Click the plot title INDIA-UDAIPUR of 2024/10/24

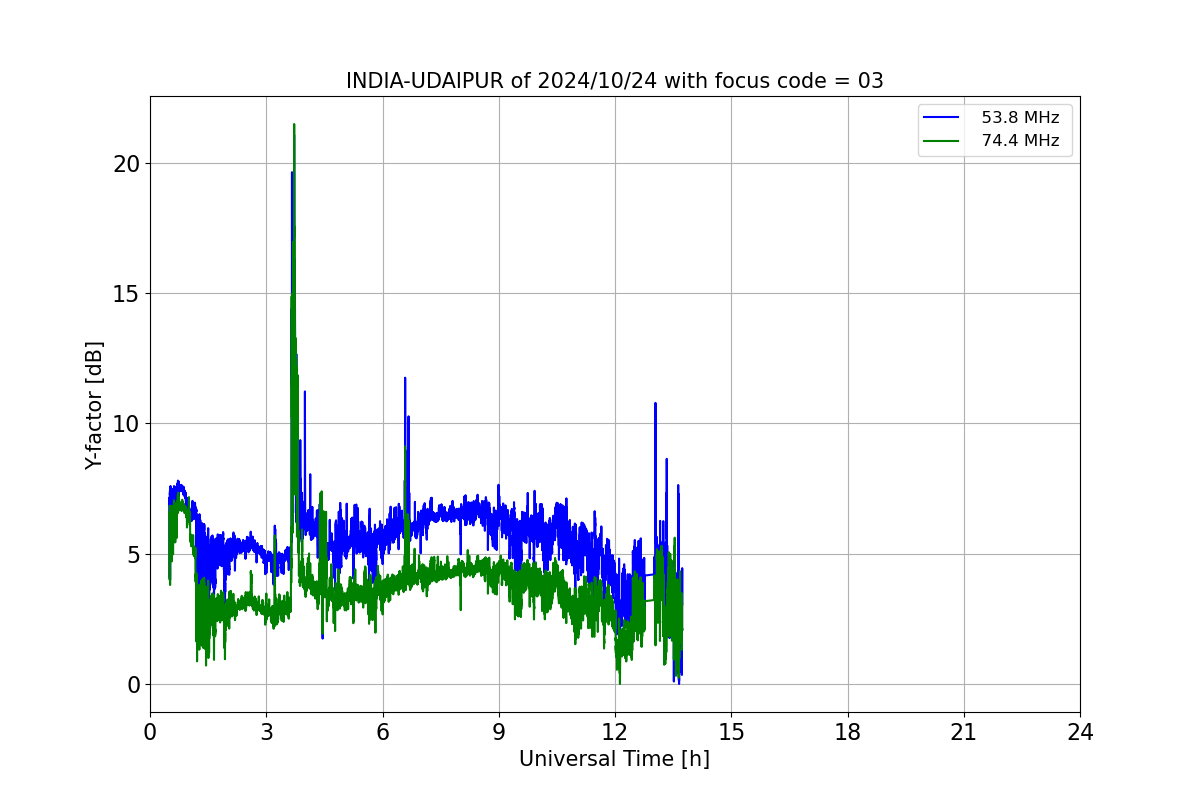(614, 81)
